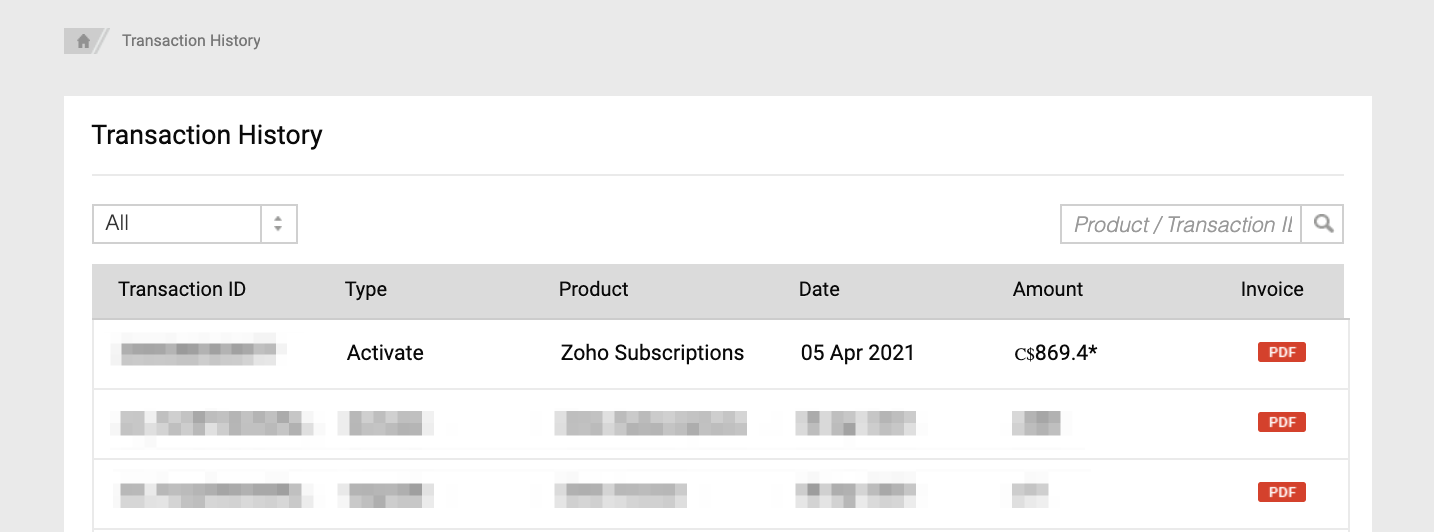Open the All filter dropdown
The image size is (1434, 532).
pos(178,224)
